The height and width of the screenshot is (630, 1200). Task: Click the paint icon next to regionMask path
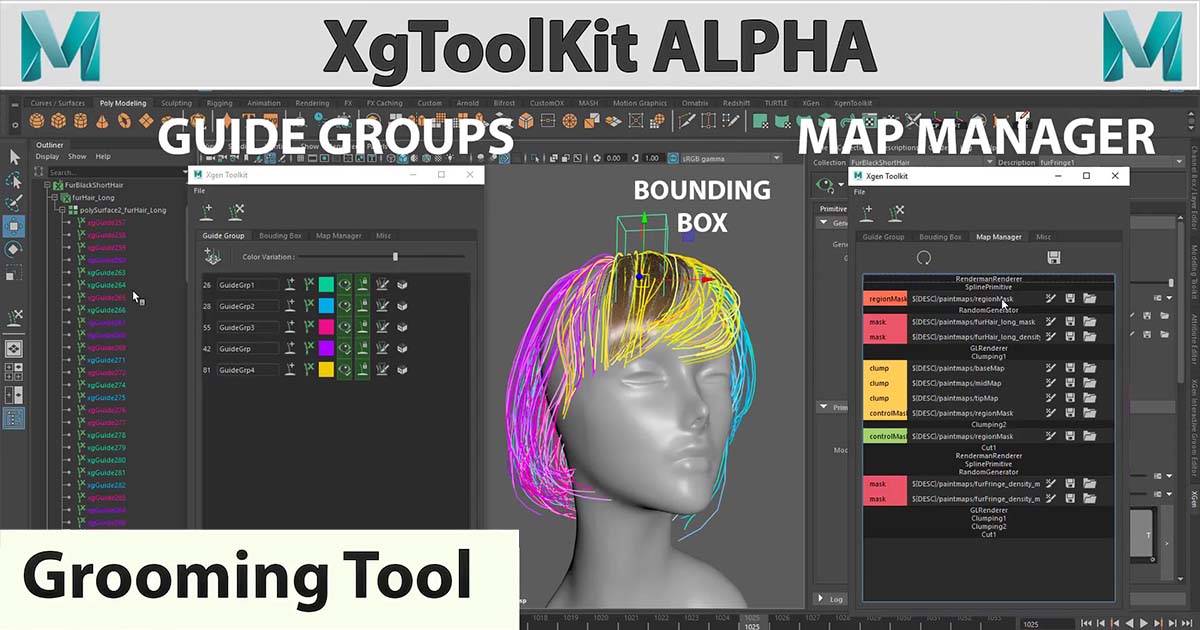(x=1050, y=299)
